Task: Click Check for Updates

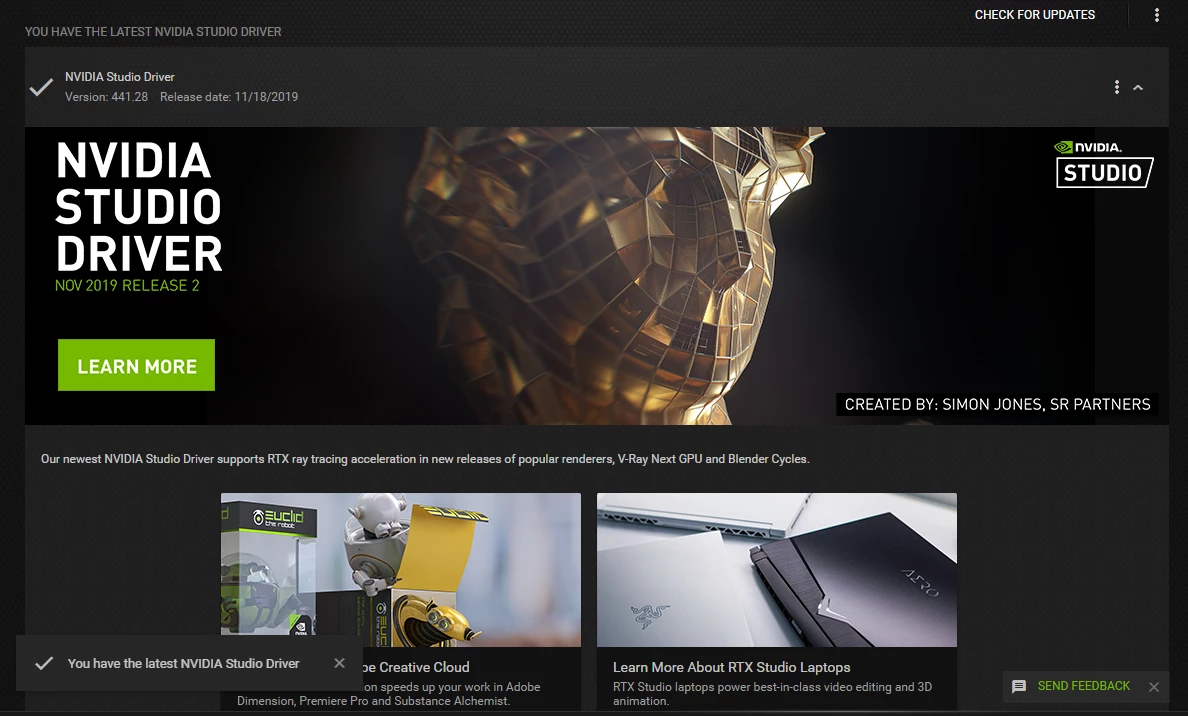Action: coord(1034,14)
